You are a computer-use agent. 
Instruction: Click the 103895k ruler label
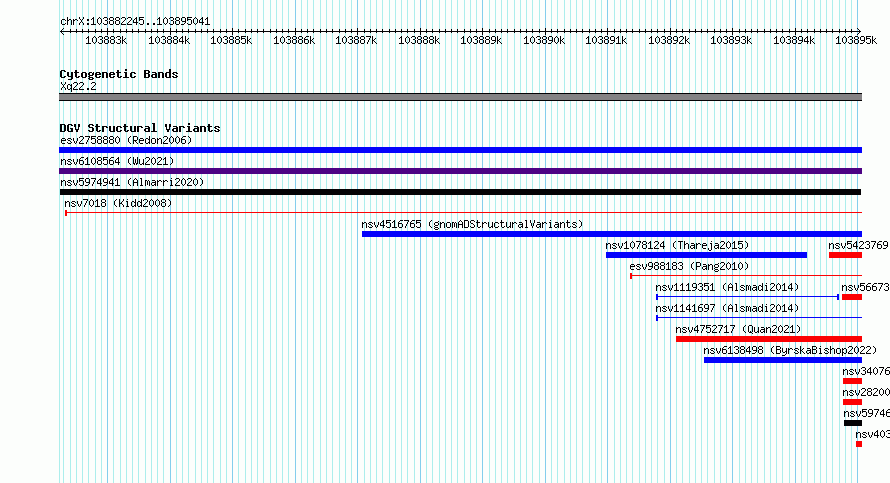(856, 40)
